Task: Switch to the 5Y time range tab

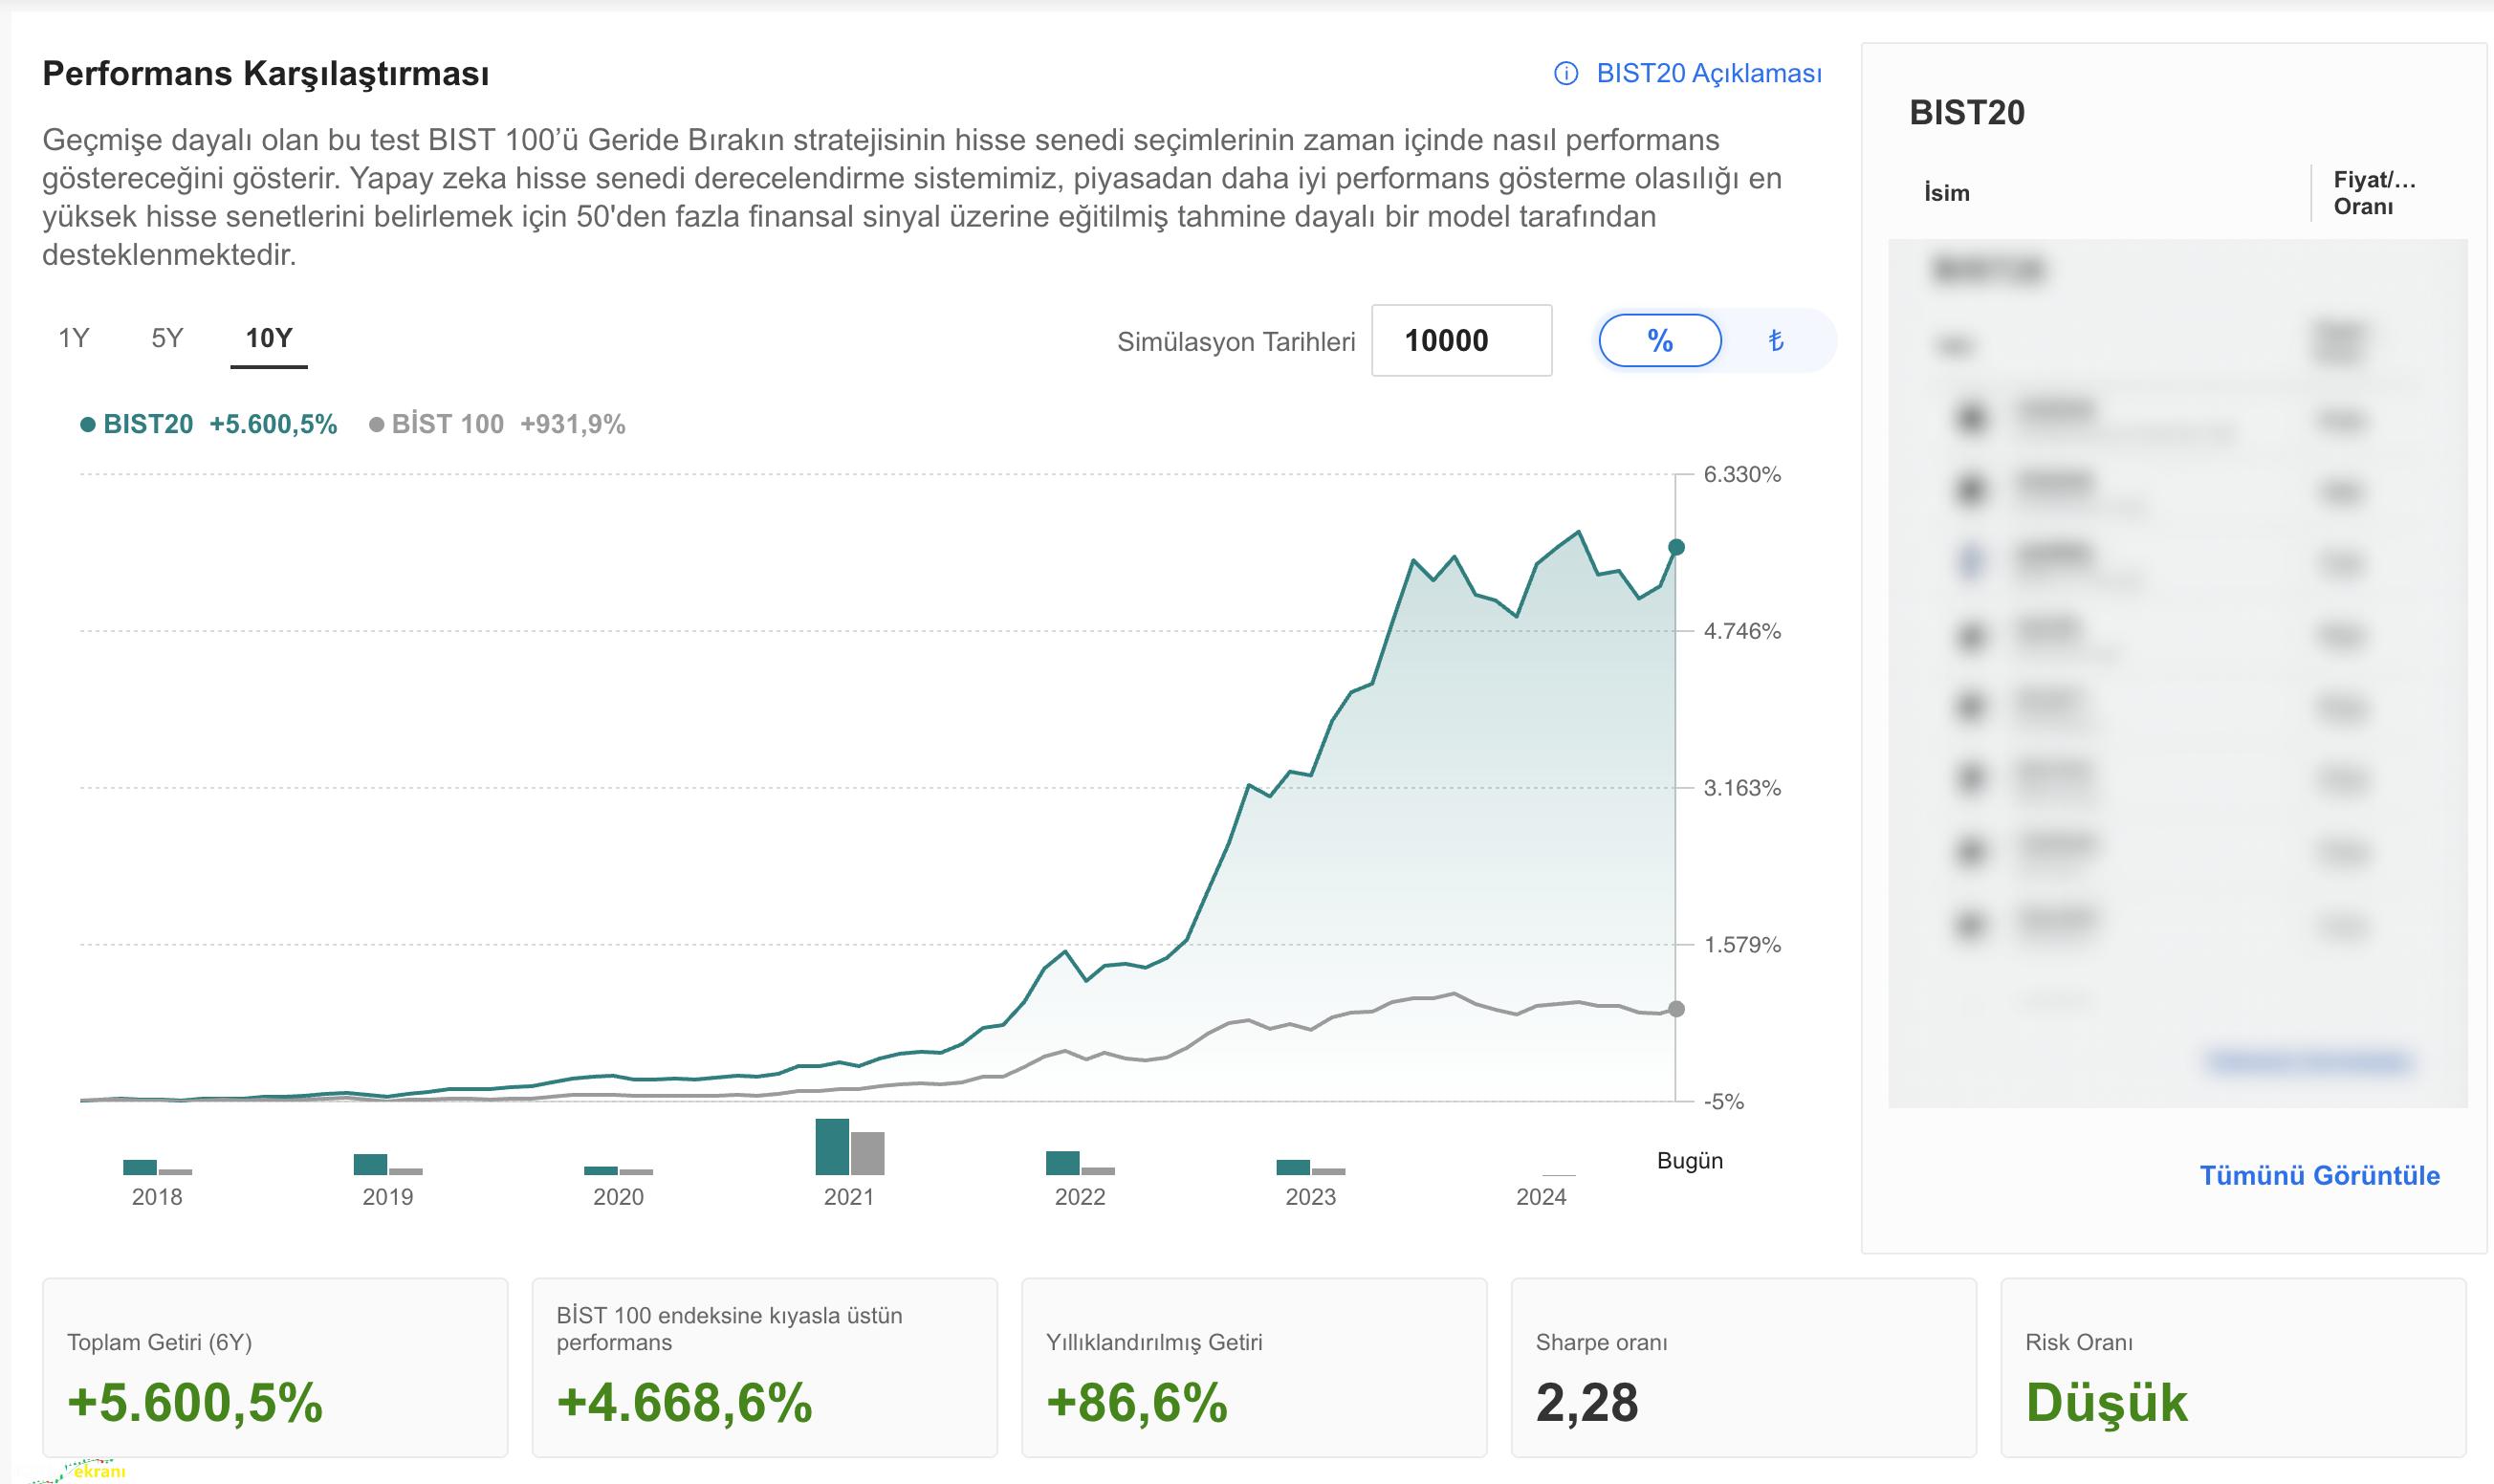Action: coord(167,338)
